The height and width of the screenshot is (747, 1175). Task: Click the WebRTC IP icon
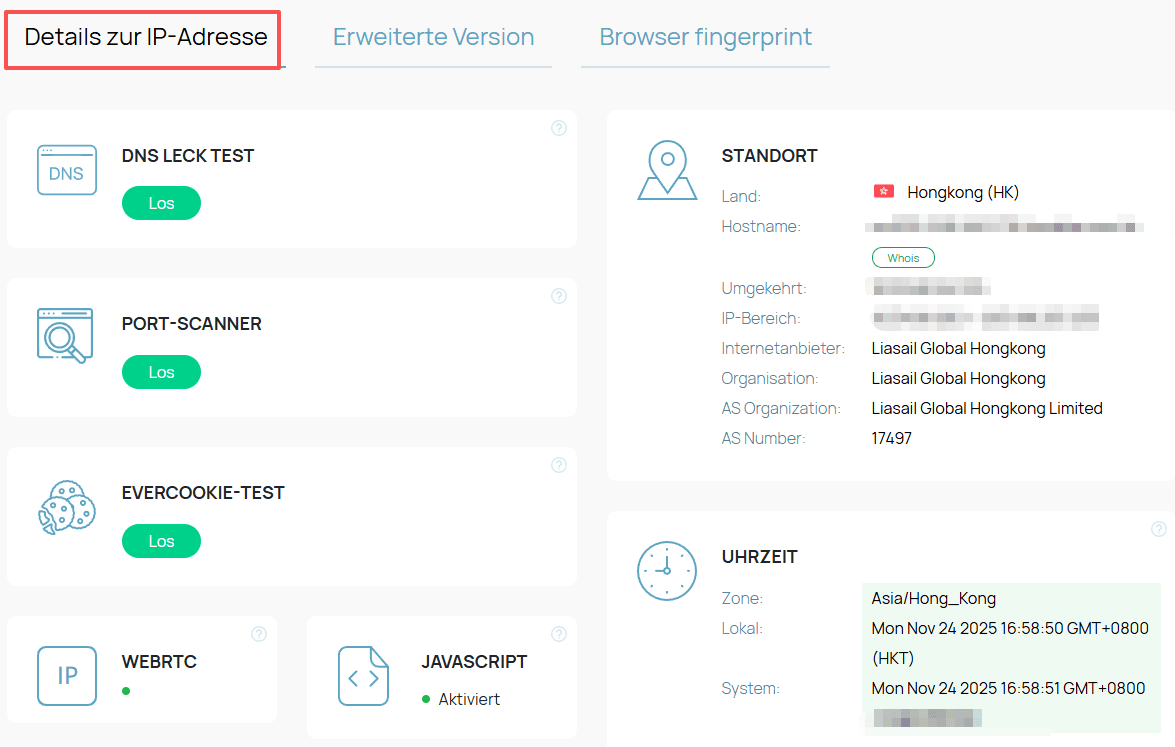[67, 676]
